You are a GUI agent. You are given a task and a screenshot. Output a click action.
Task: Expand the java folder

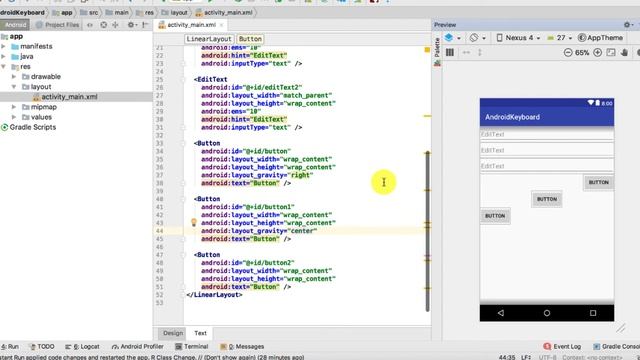pyautogui.click(x=4, y=56)
